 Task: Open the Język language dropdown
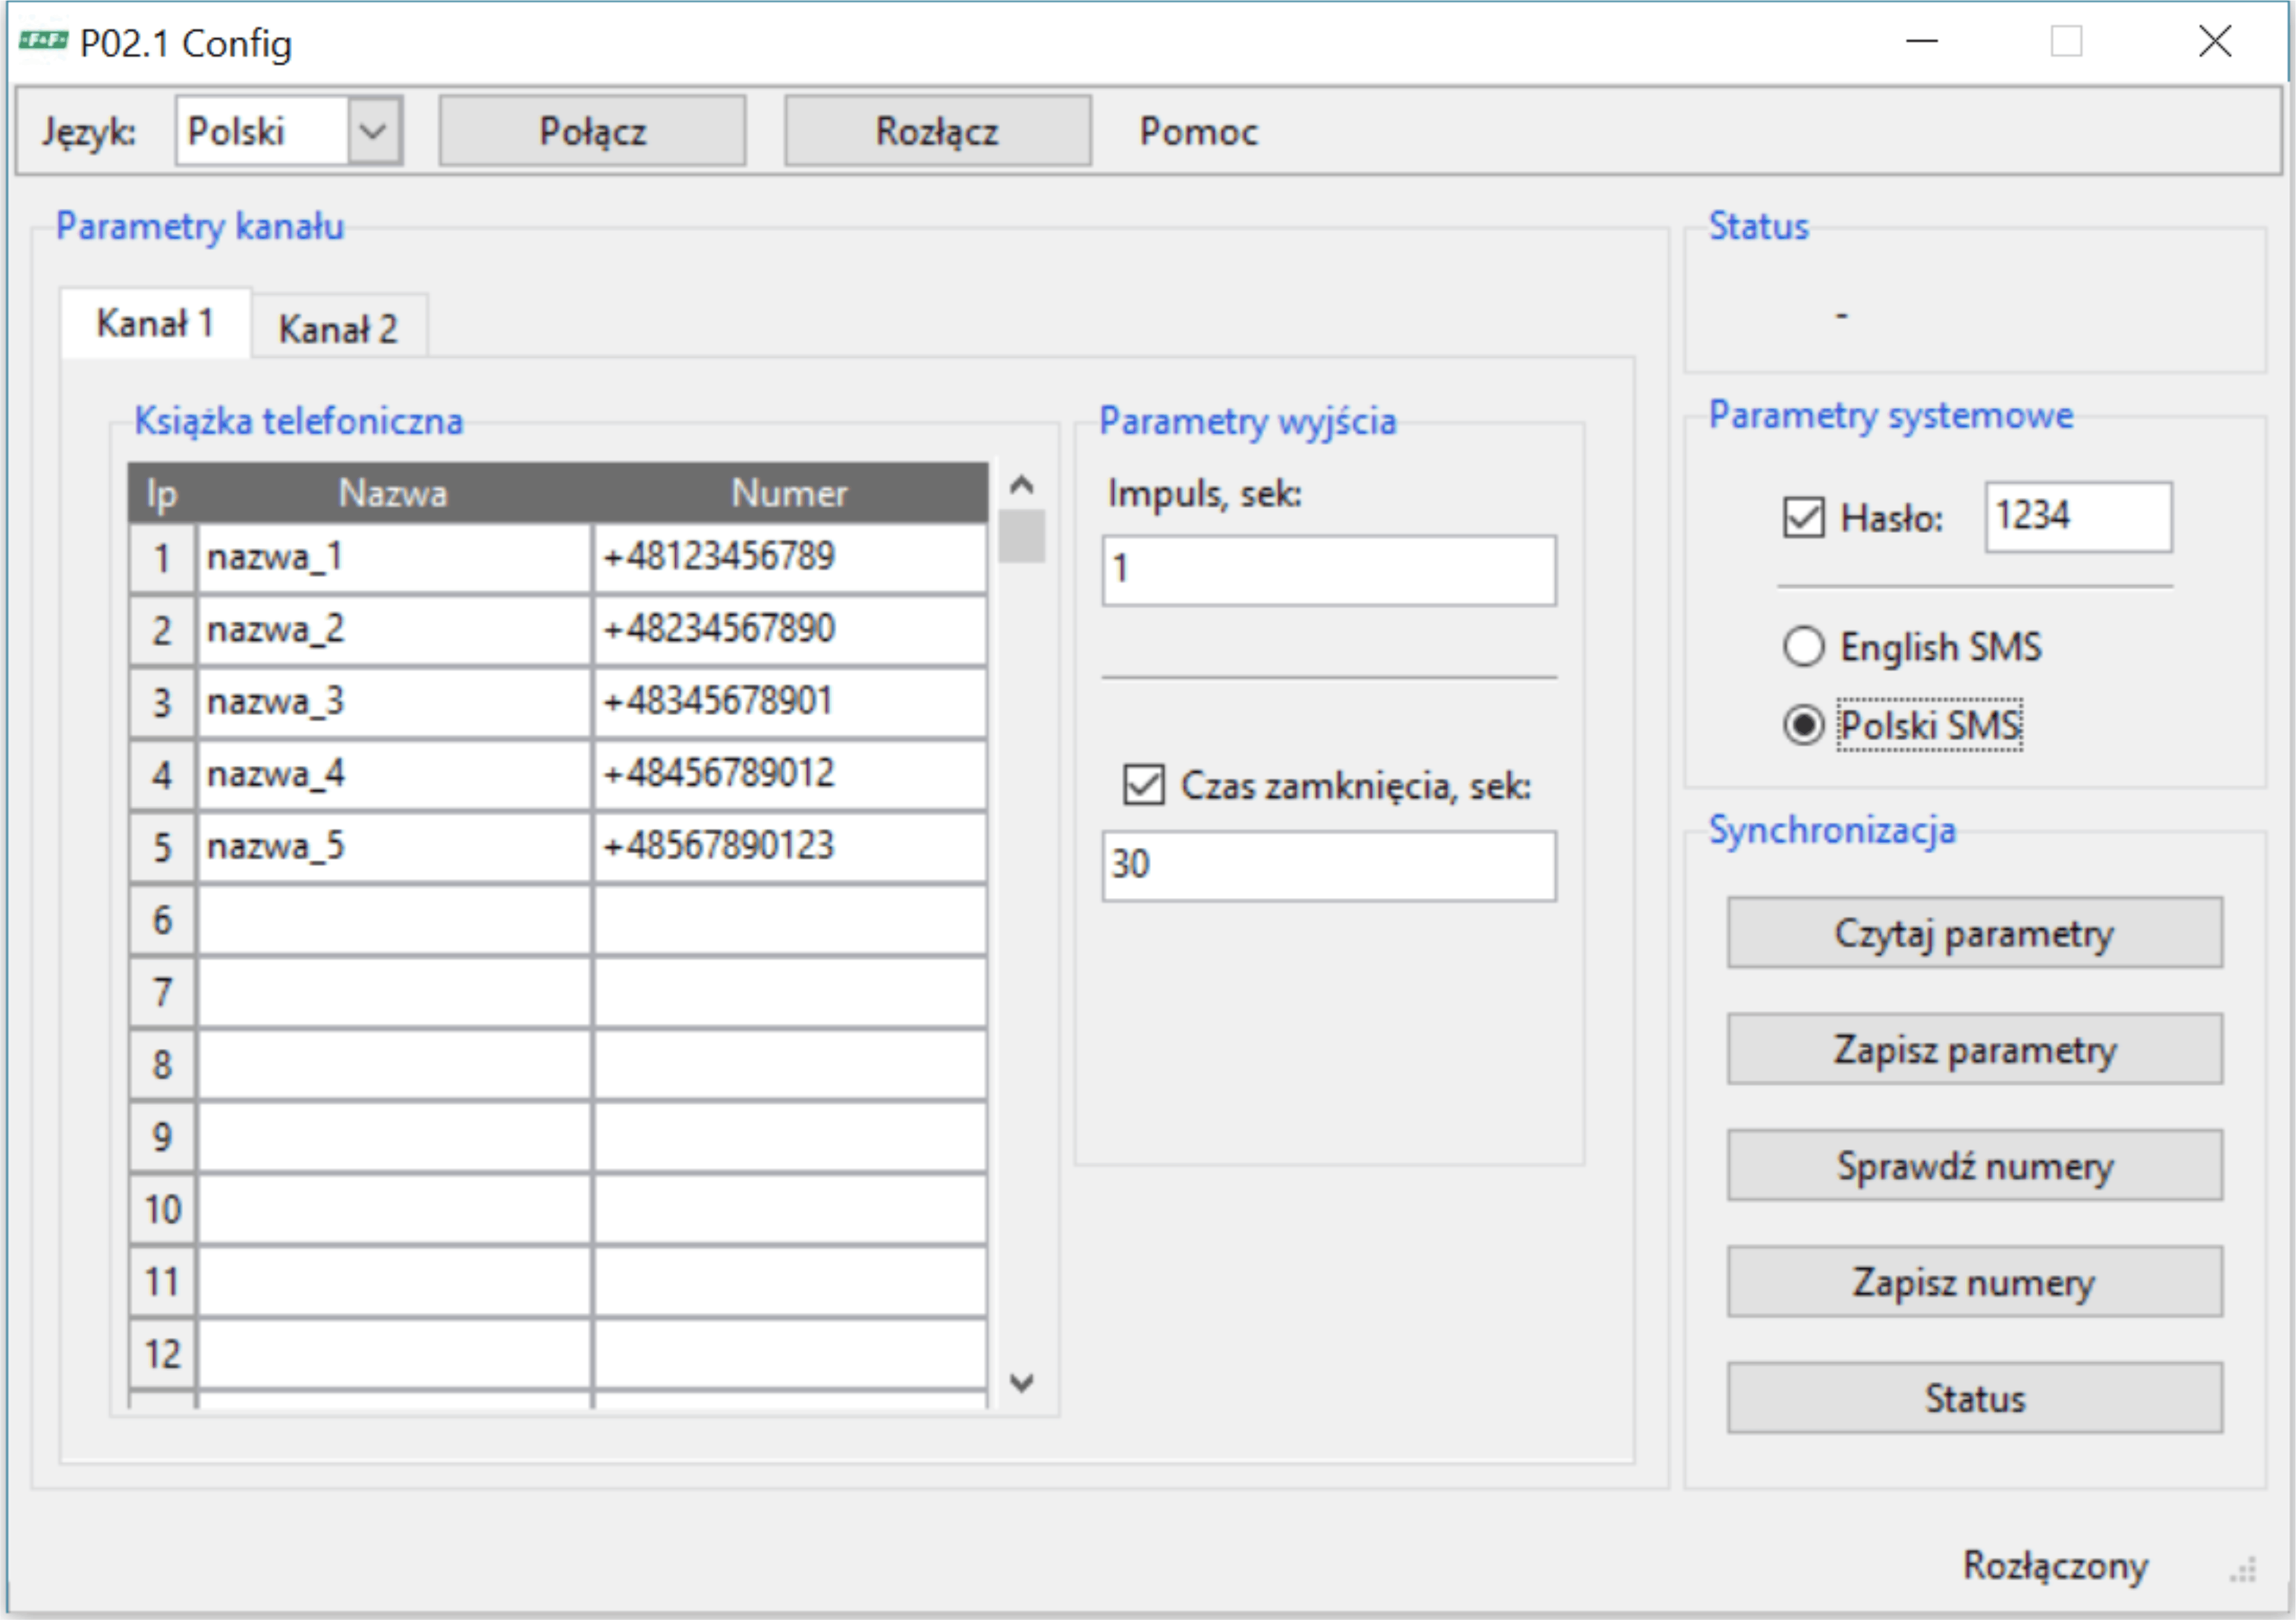click(x=289, y=130)
